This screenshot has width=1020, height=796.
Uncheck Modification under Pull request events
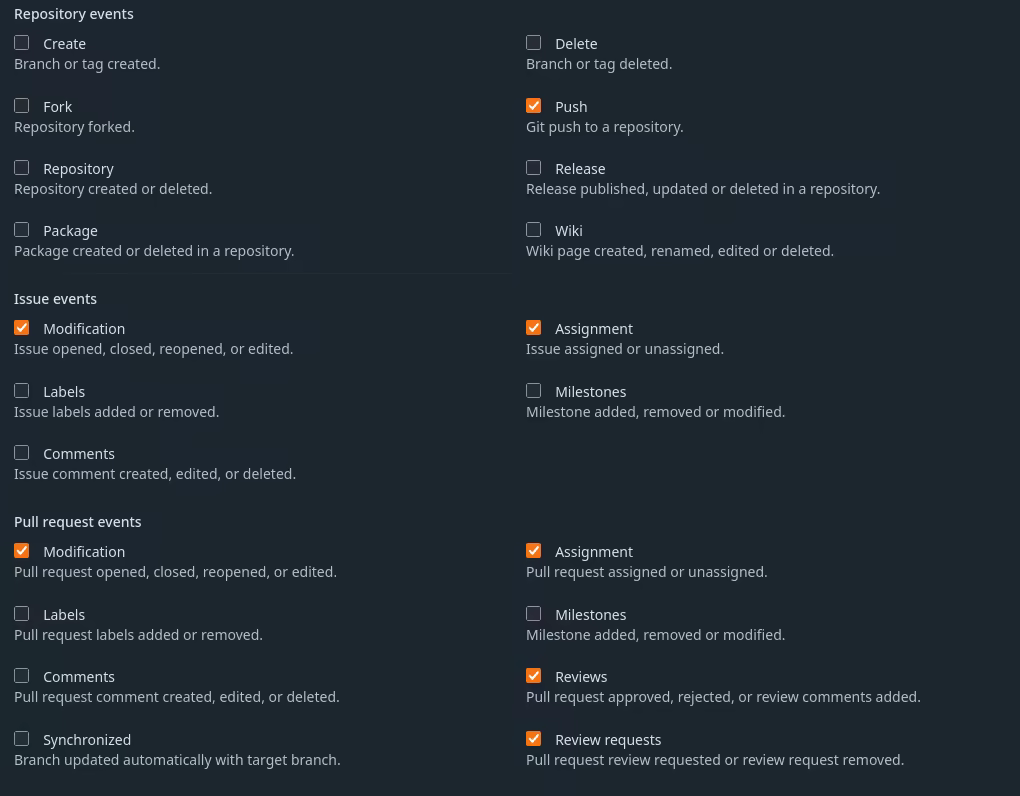(x=22, y=551)
